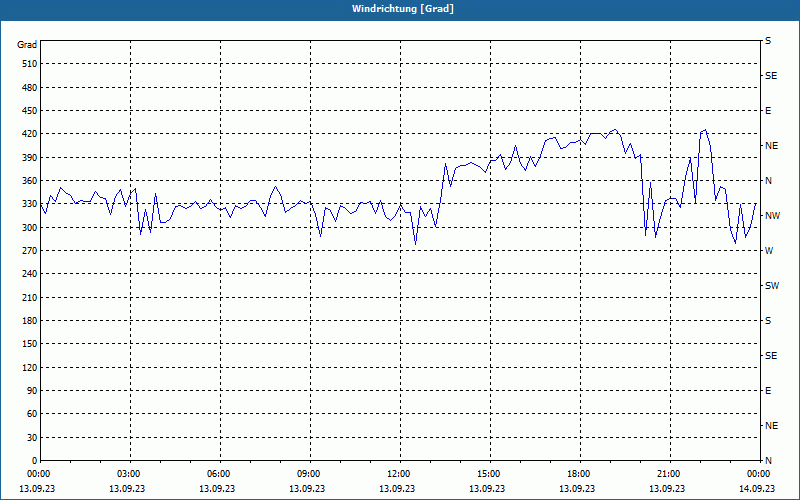The image size is (800, 500).
Task: Select the E compass label on 450 gridline
Action: click(768, 111)
